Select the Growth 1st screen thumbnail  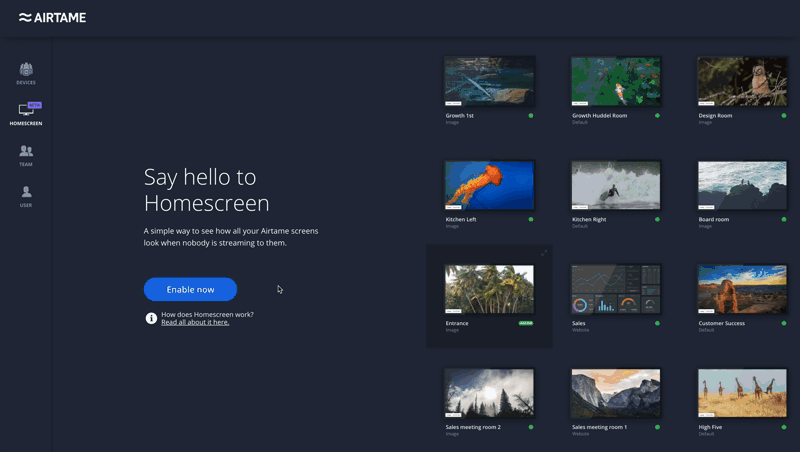pos(489,81)
